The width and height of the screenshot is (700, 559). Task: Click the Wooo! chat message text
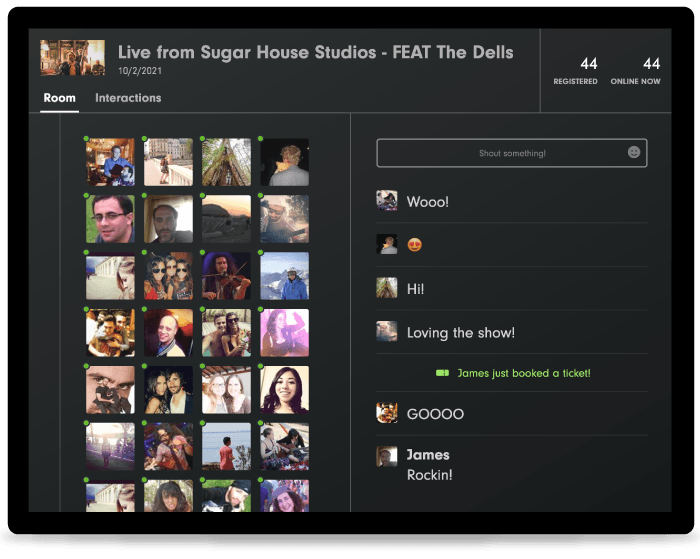click(x=427, y=202)
